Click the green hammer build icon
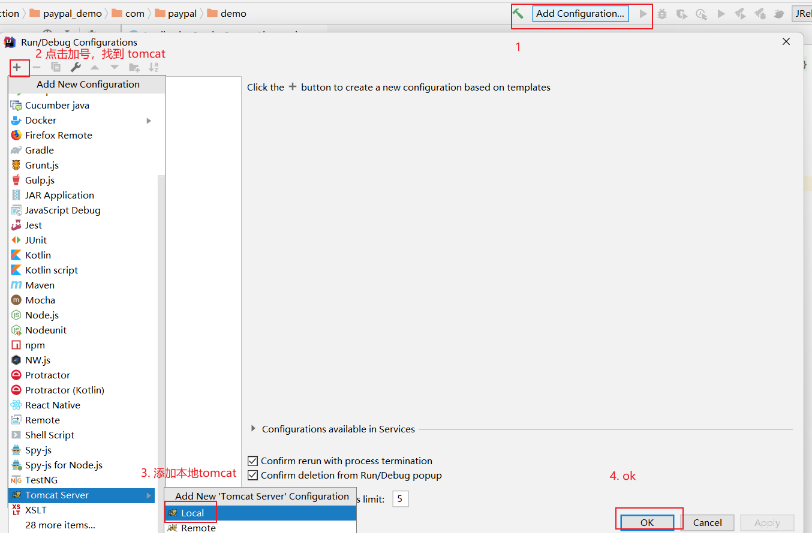812x533 pixels. click(x=518, y=14)
